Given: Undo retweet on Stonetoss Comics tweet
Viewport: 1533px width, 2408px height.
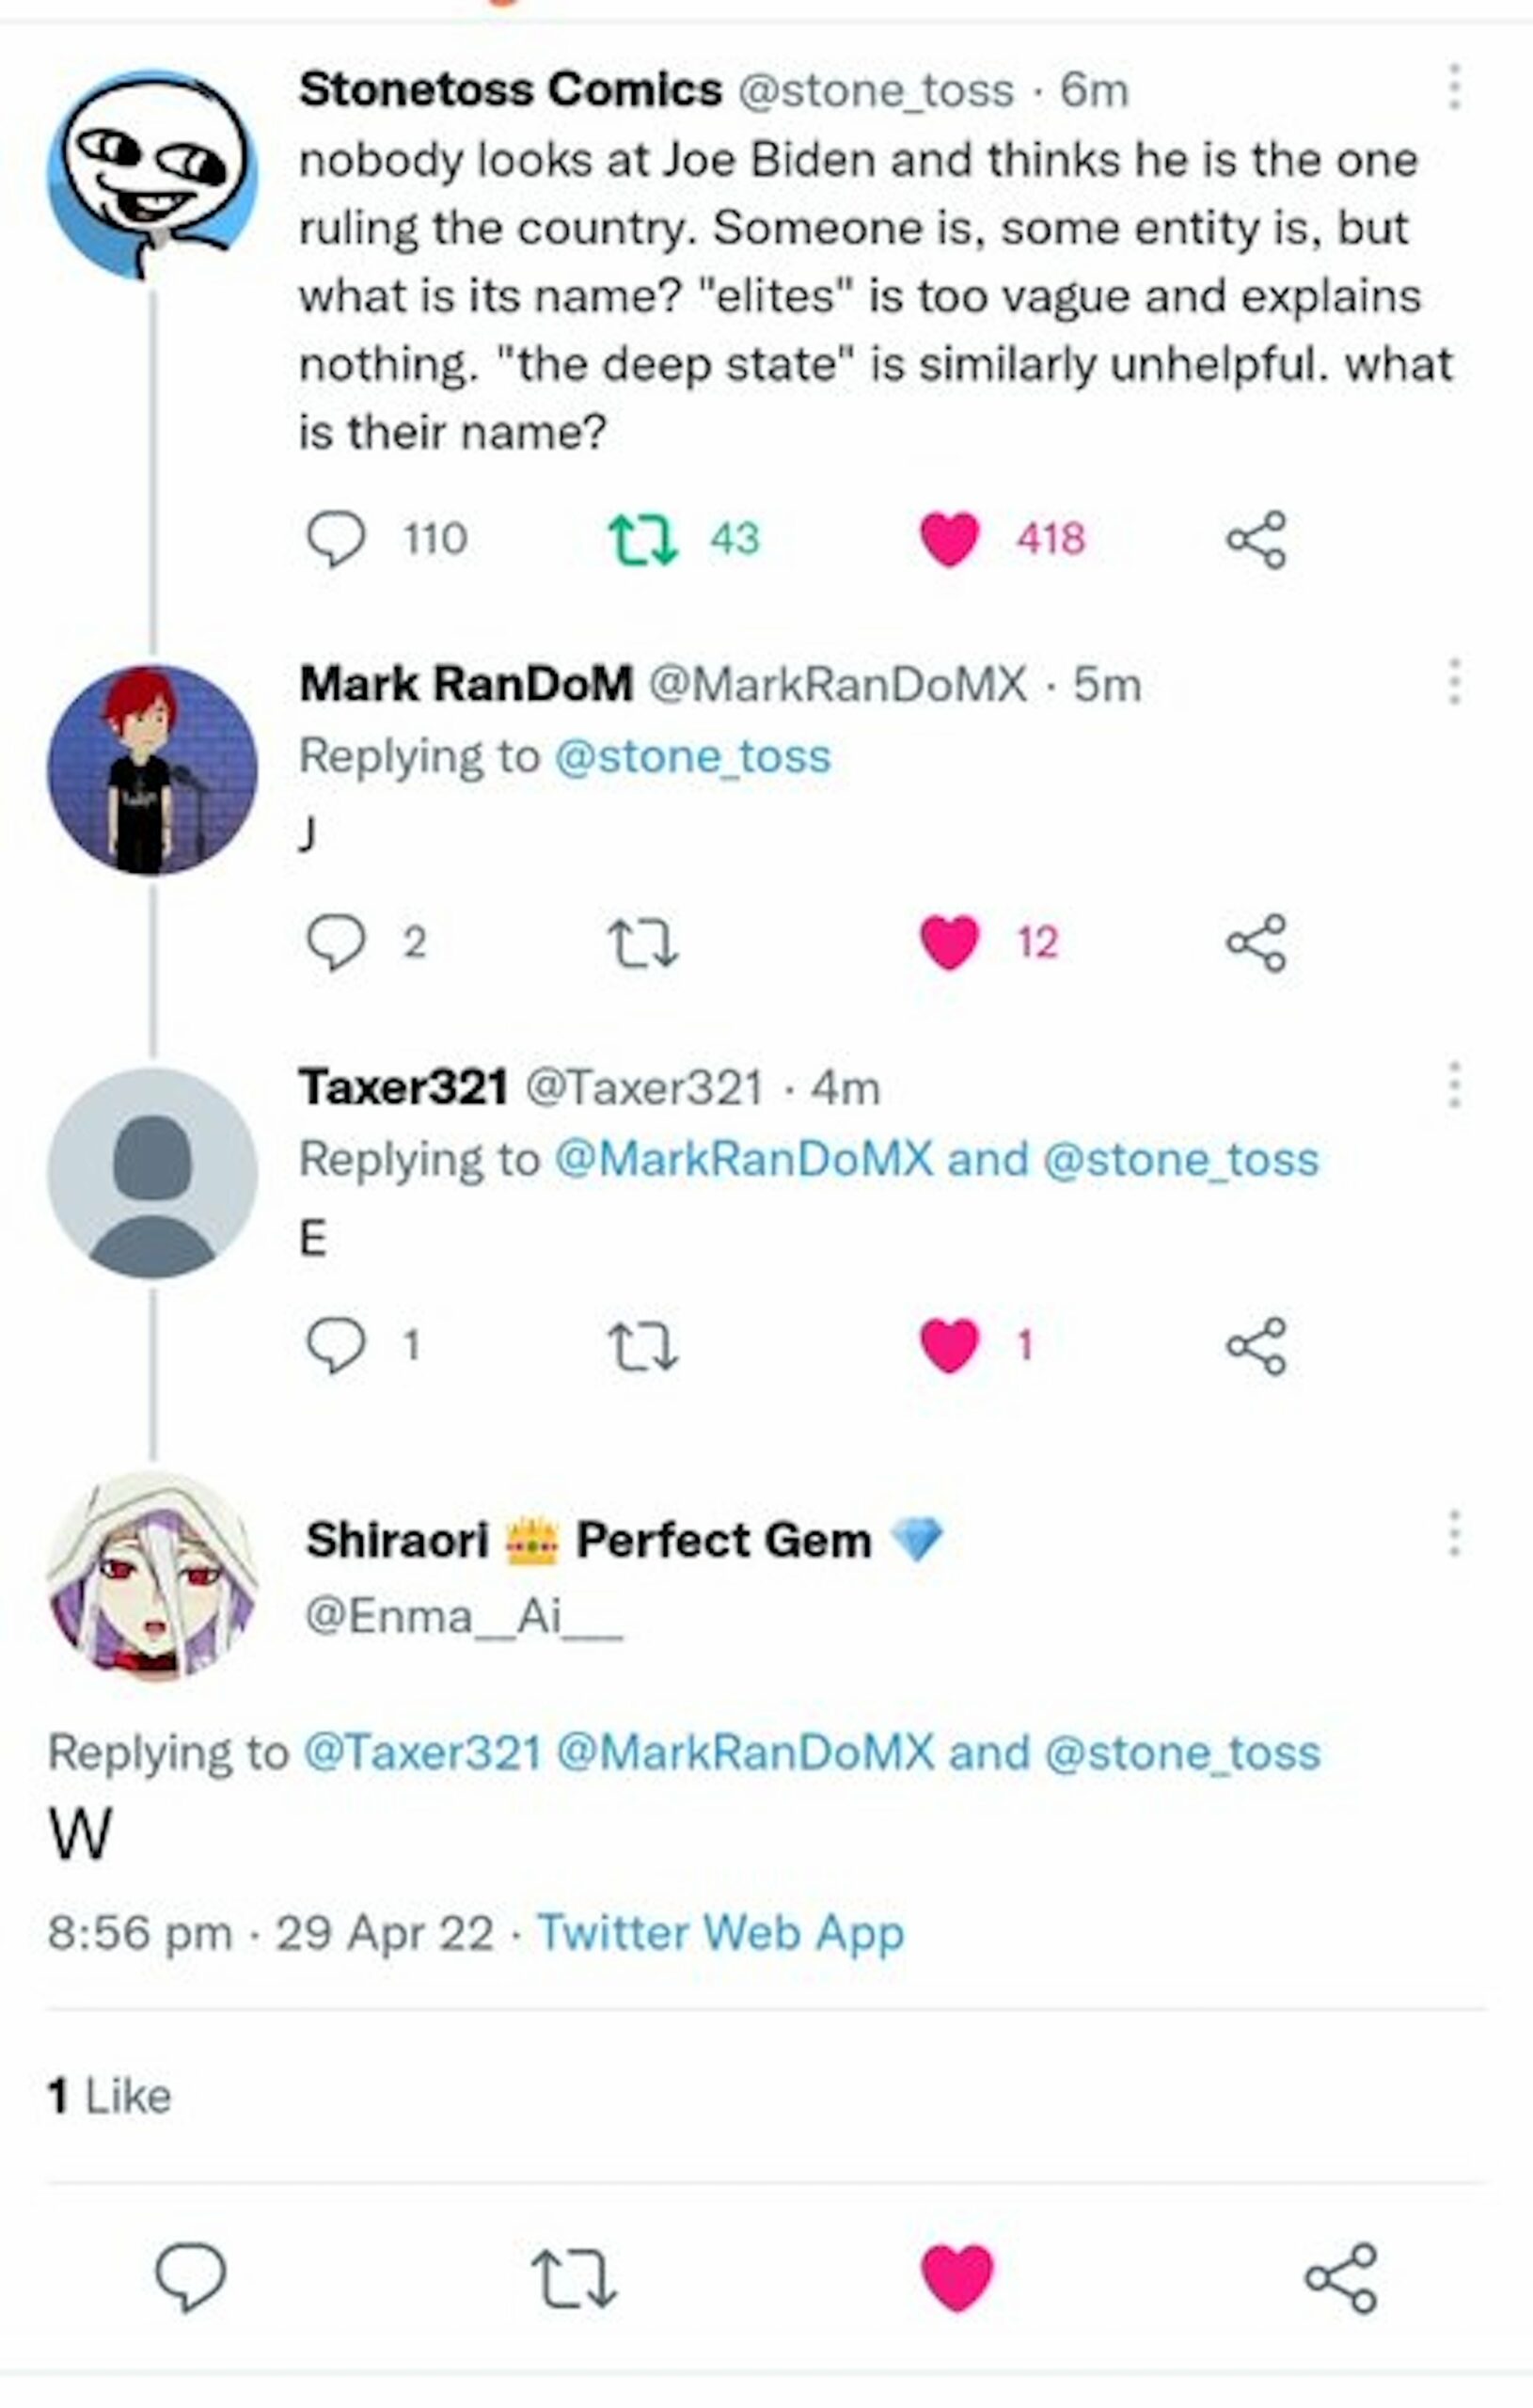Looking at the screenshot, I should [x=643, y=539].
